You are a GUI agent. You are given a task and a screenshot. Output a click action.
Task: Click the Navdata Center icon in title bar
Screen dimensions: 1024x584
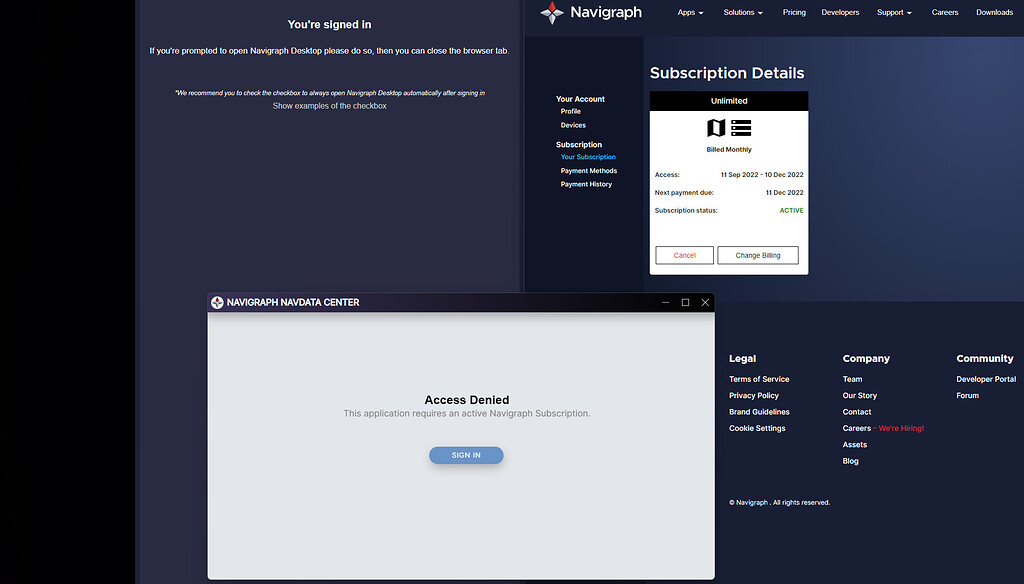click(x=216, y=301)
